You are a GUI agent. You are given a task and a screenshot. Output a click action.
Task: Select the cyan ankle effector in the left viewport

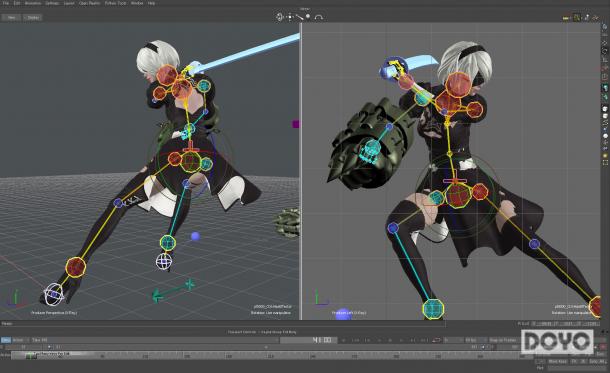(x=168, y=243)
